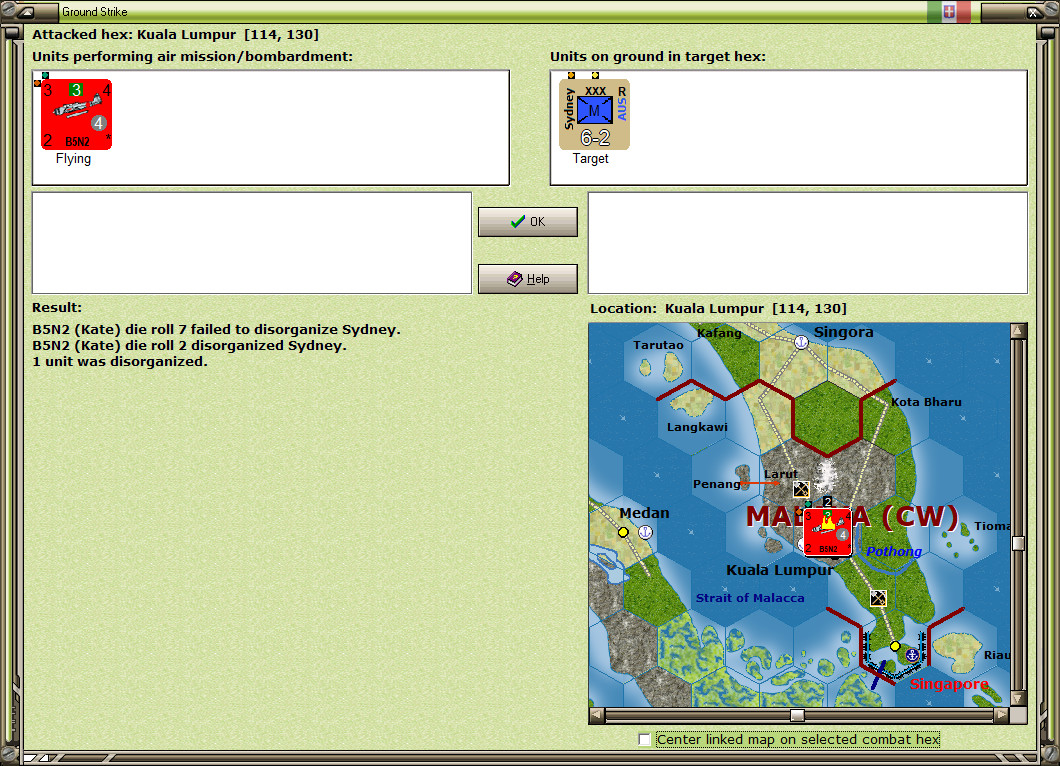Click the Singapore port anchor icon

pyautogui.click(x=912, y=655)
